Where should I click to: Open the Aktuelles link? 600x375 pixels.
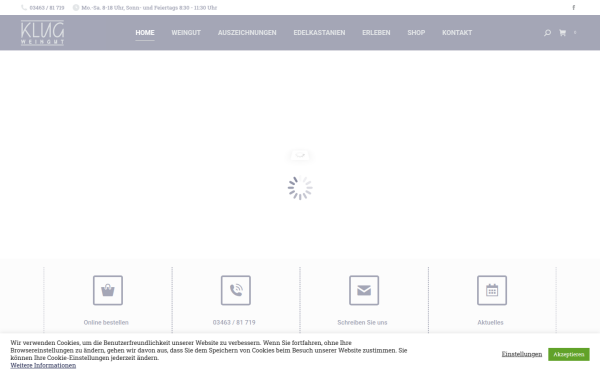[x=490, y=323]
